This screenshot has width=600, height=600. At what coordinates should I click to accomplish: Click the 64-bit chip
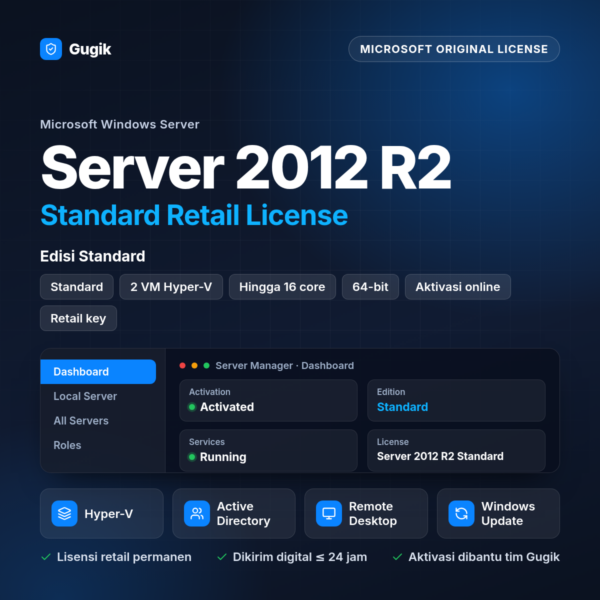click(370, 287)
